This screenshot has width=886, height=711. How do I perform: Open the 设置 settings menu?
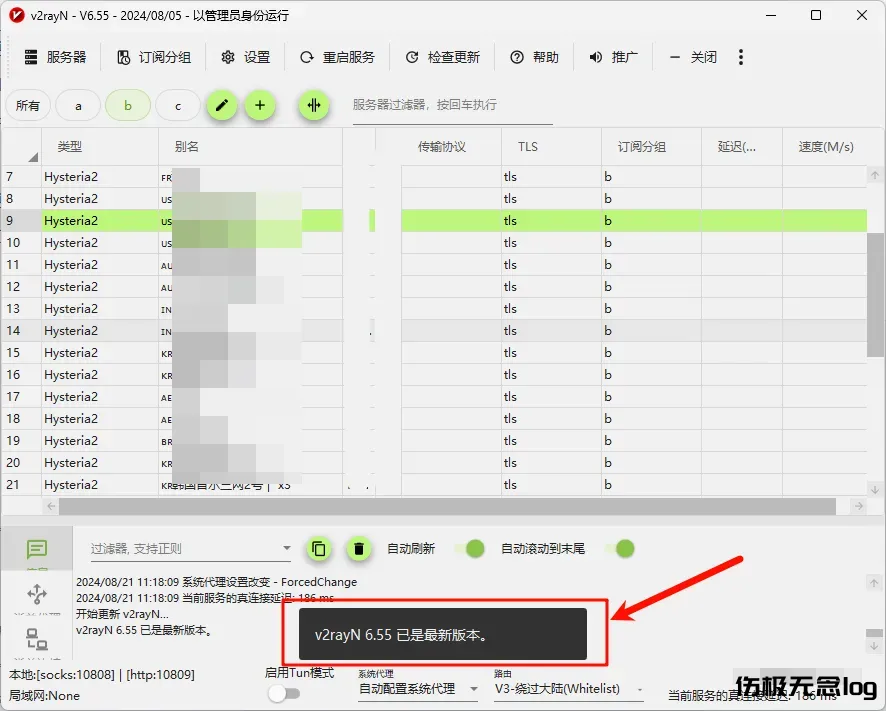pos(245,57)
